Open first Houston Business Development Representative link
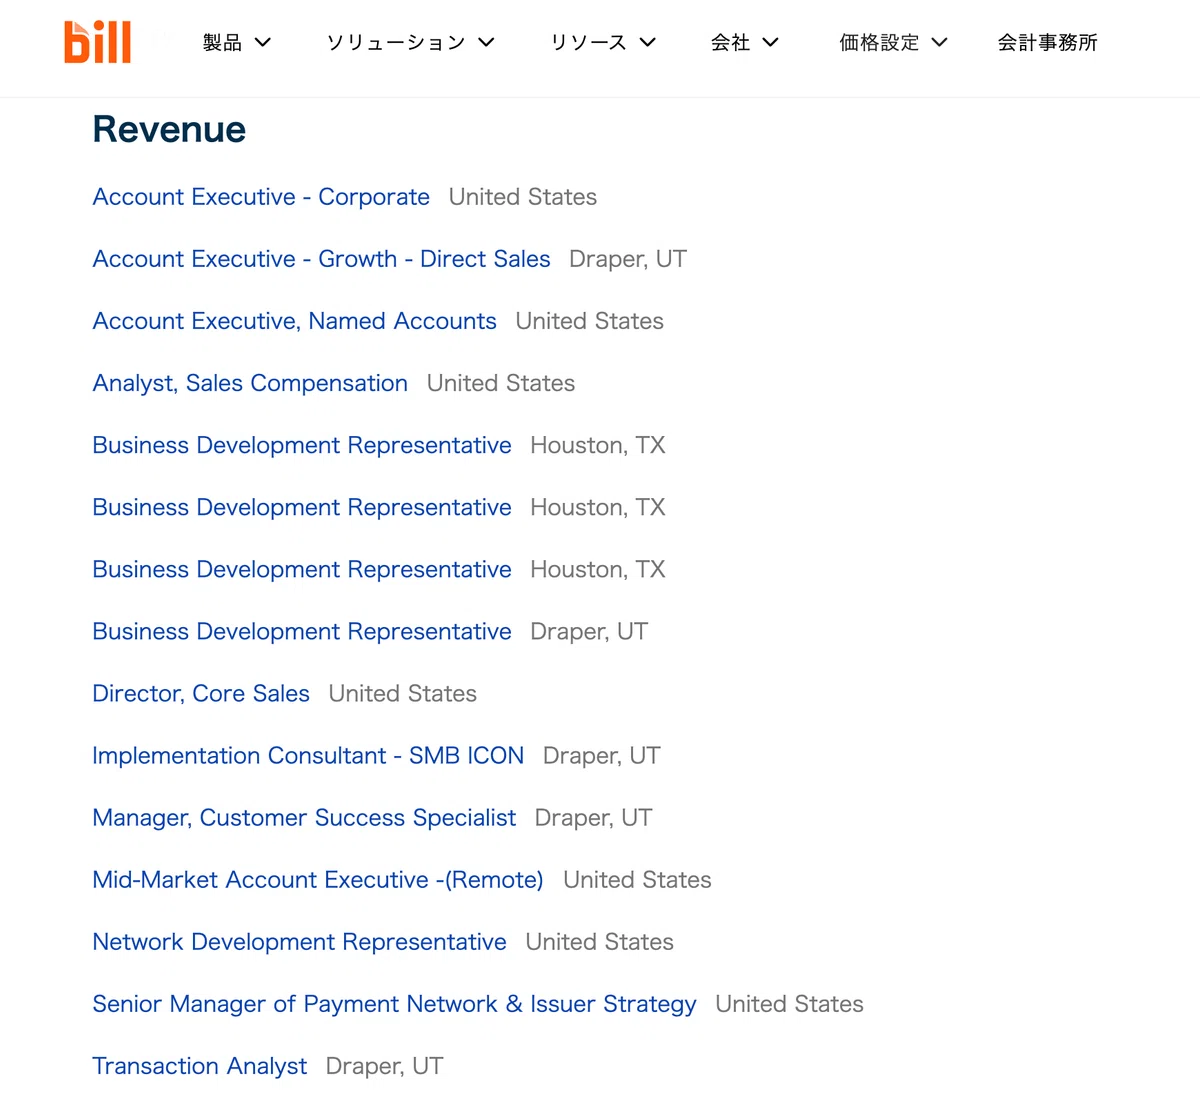1200x1101 pixels. 302,445
